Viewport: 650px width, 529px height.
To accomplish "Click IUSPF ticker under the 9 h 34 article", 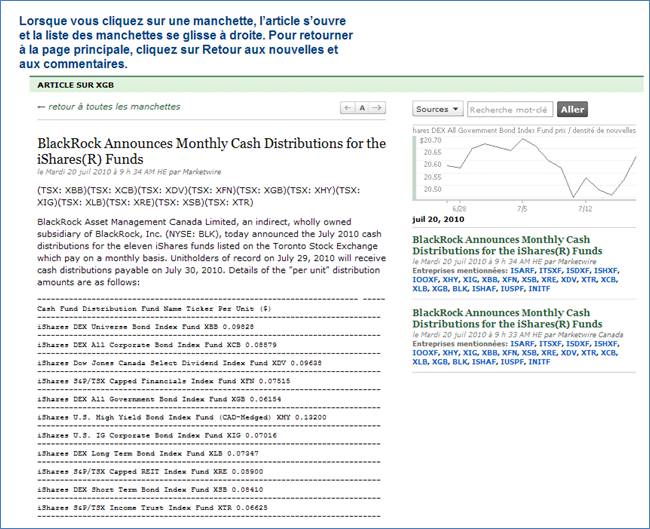I will [512, 289].
